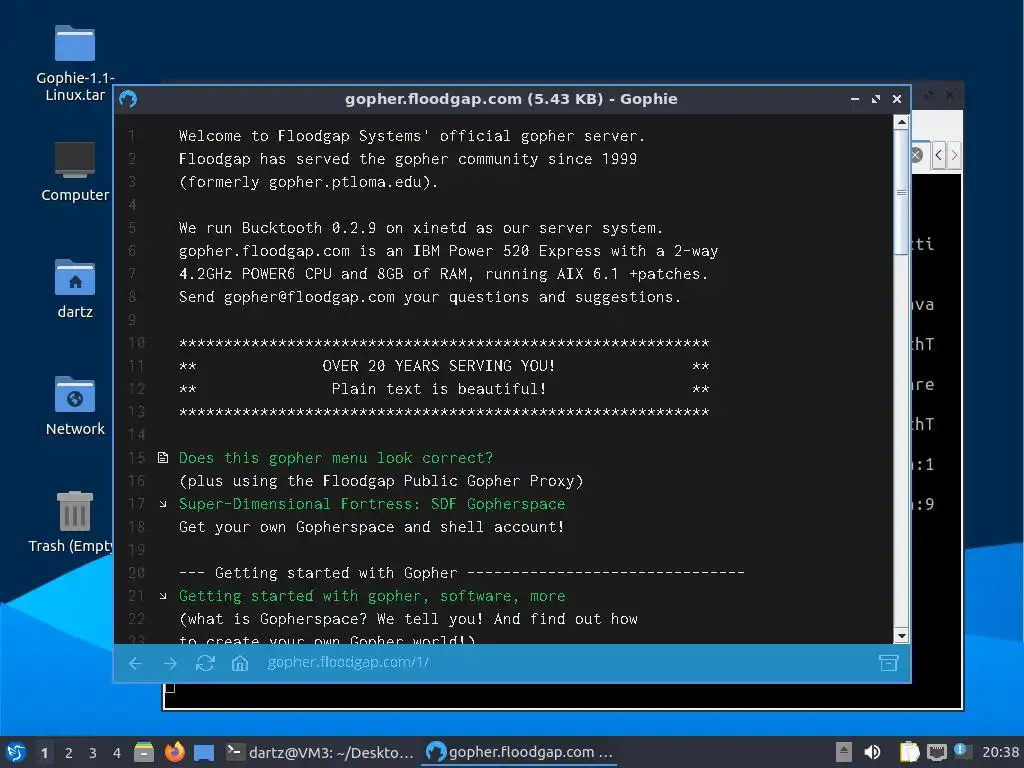Switch to workspace 4

pyautogui.click(x=117, y=753)
